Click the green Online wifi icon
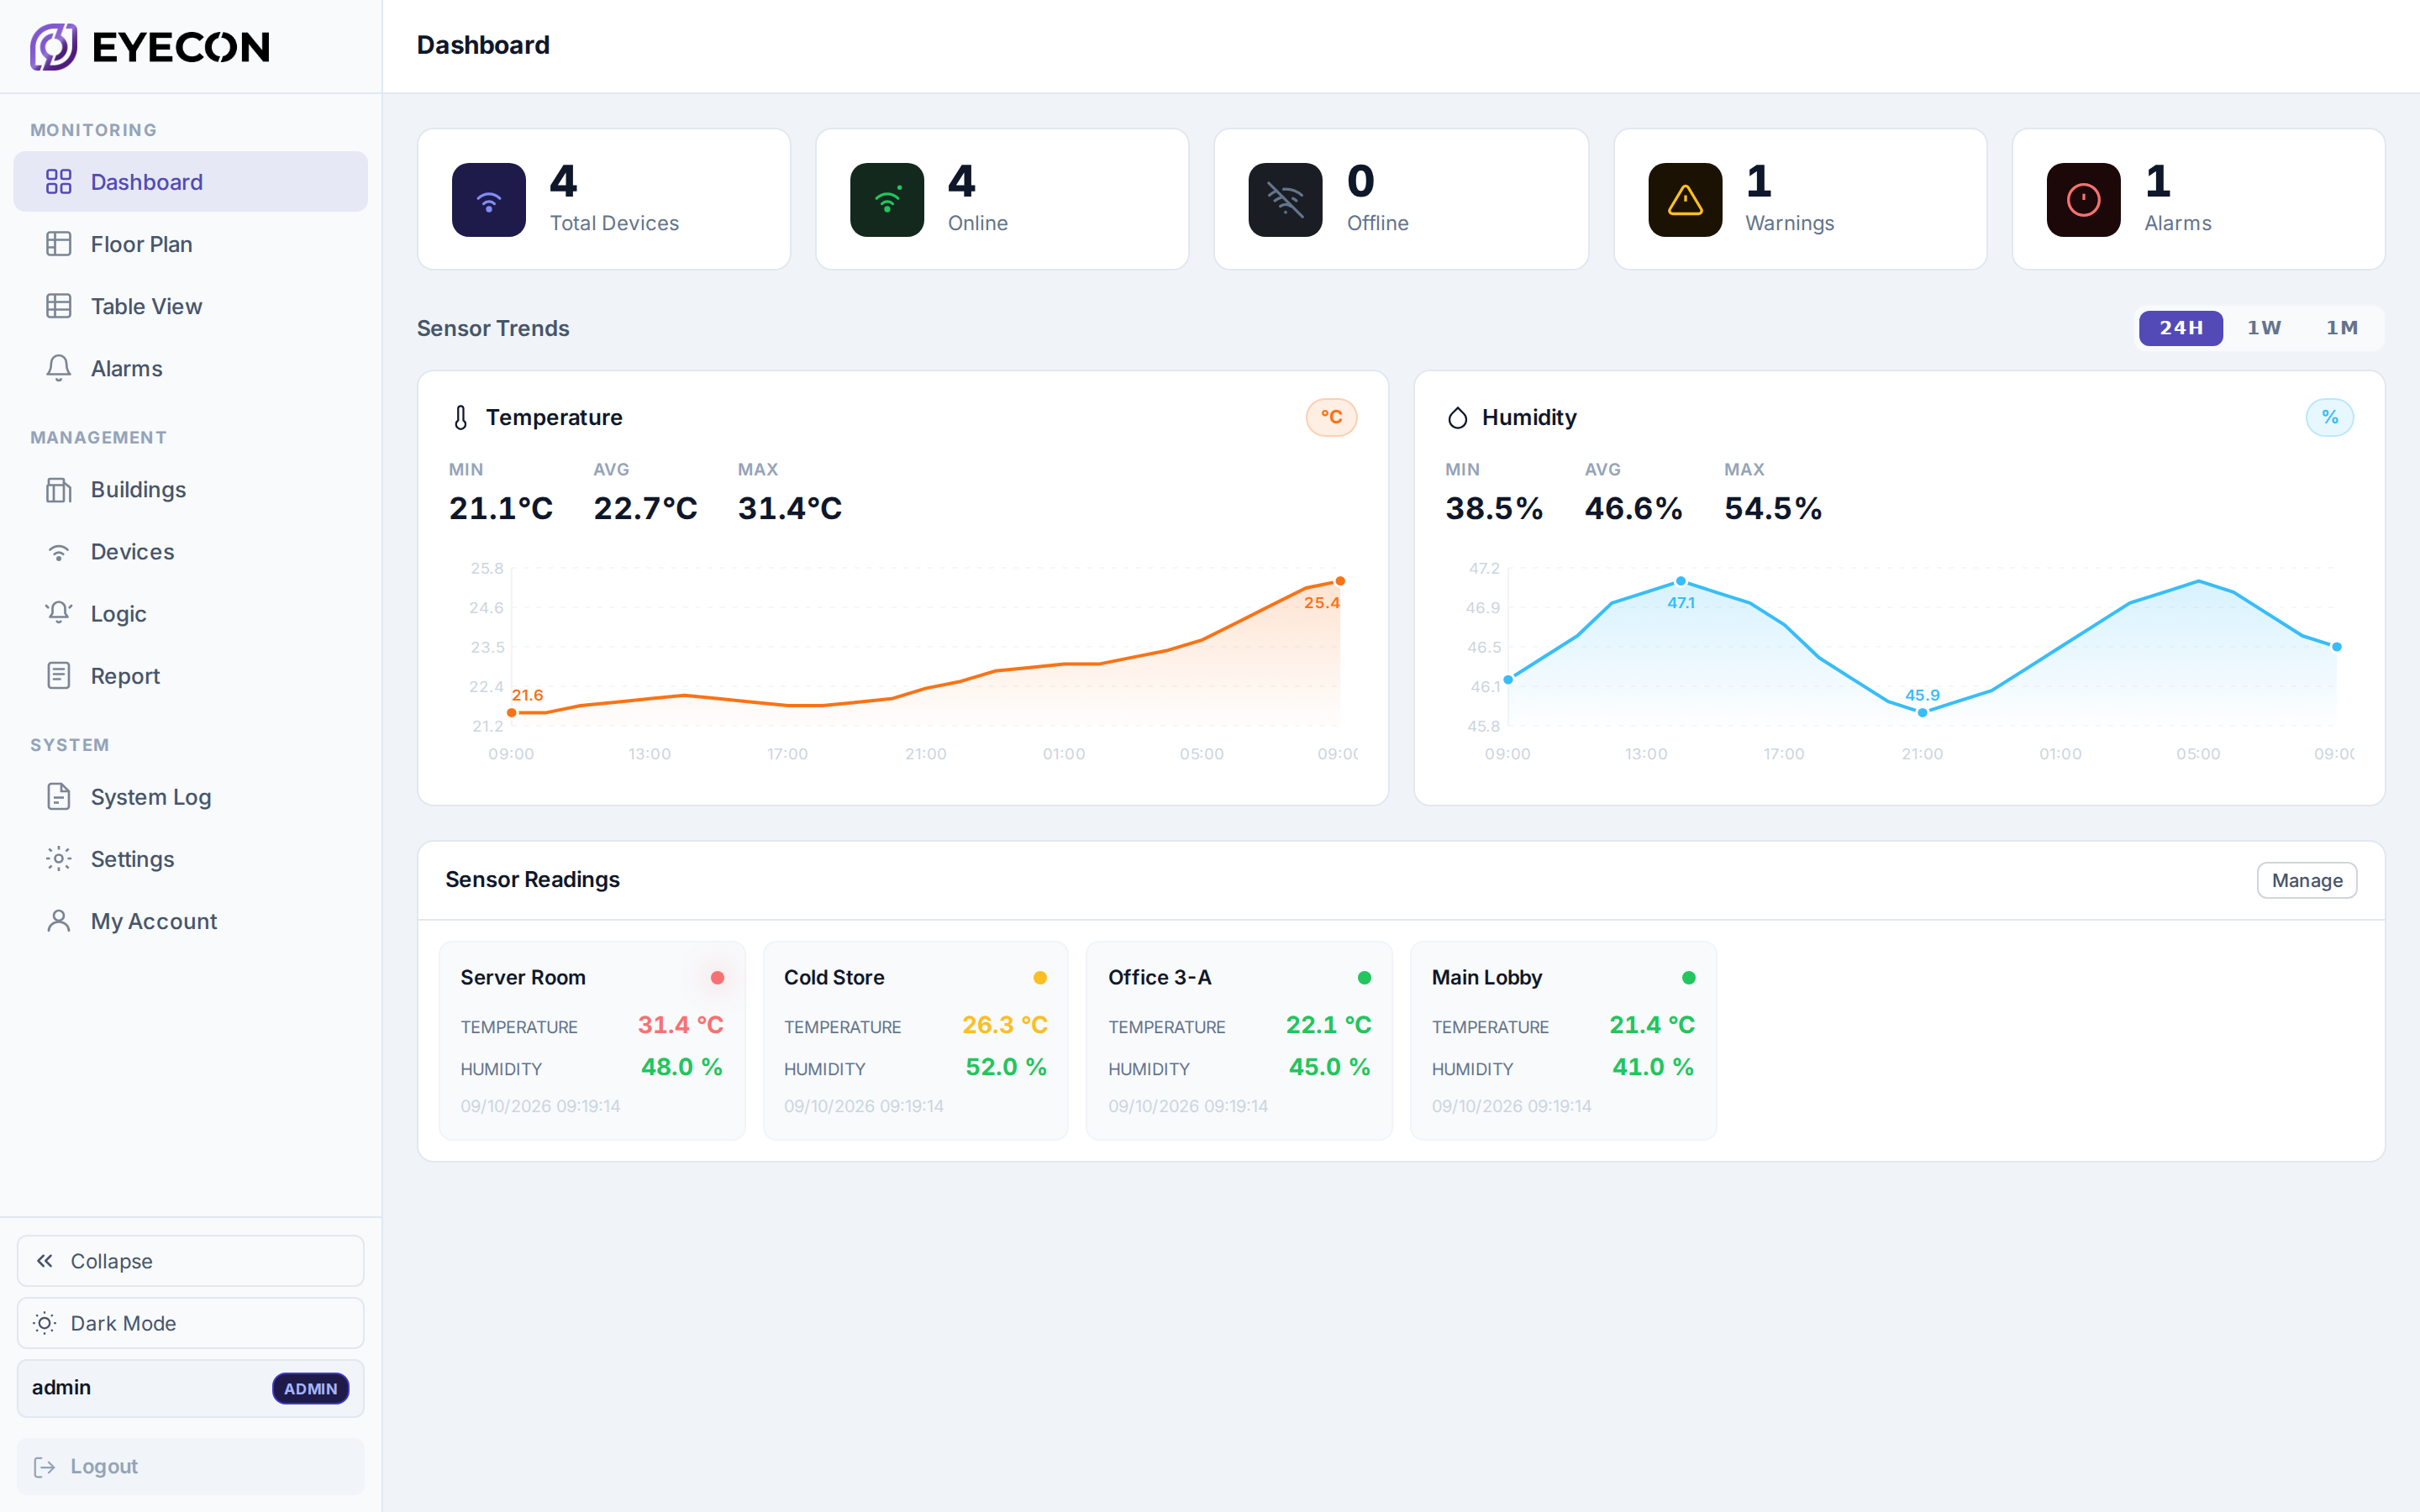Image resolution: width=2420 pixels, height=1512 pixels. [887, 200]
